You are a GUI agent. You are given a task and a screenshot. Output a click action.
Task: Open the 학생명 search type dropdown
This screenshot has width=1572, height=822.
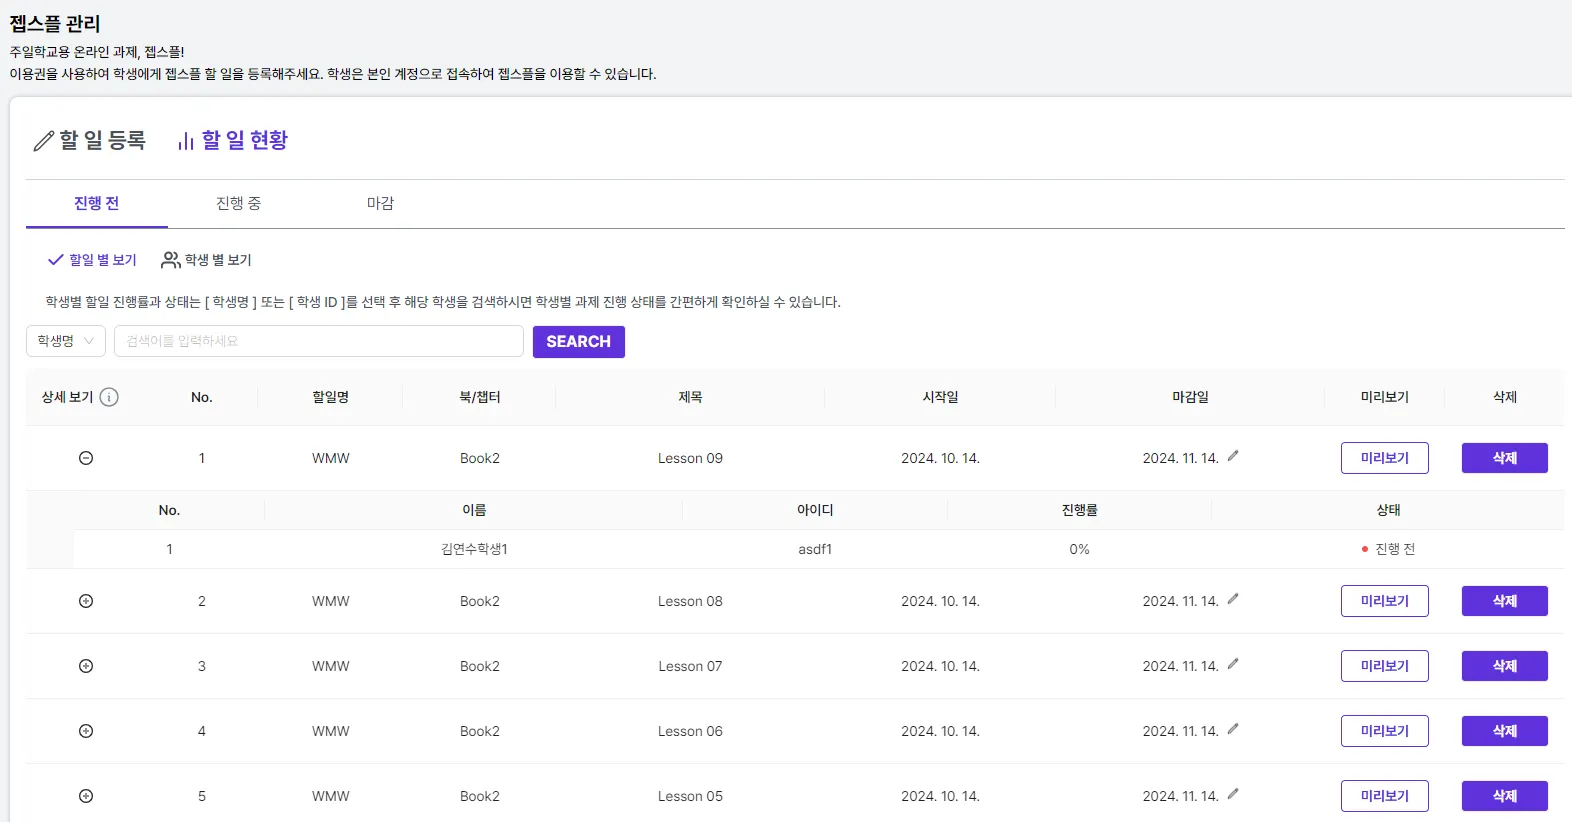[66, 341]
